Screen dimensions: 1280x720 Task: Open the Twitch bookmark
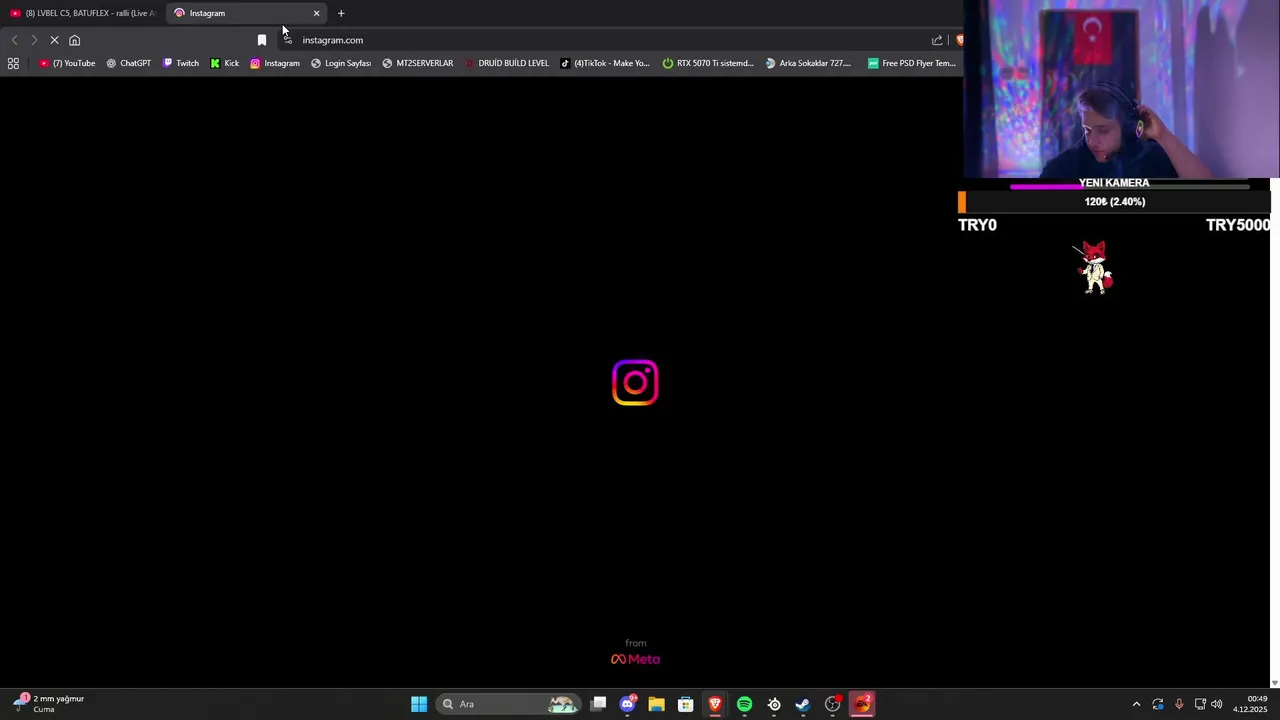click(x=181, y=63)
